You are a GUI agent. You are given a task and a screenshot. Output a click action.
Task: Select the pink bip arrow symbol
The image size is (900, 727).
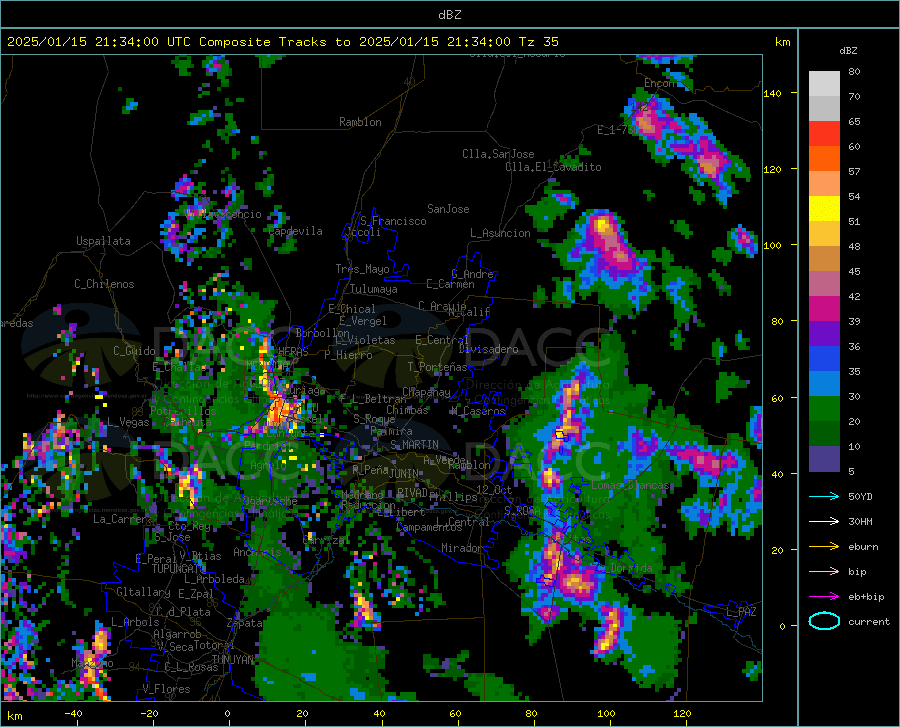pos(824,572)
